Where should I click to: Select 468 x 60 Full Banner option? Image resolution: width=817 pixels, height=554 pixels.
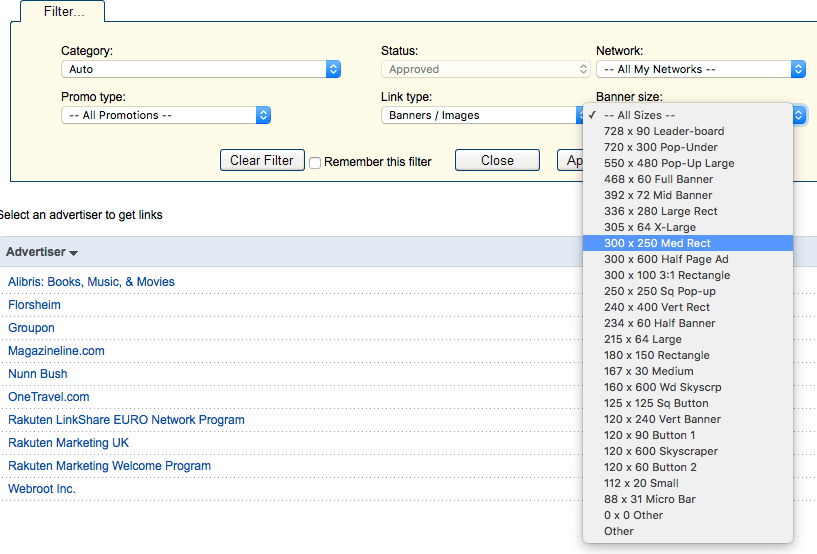(658, 179)
